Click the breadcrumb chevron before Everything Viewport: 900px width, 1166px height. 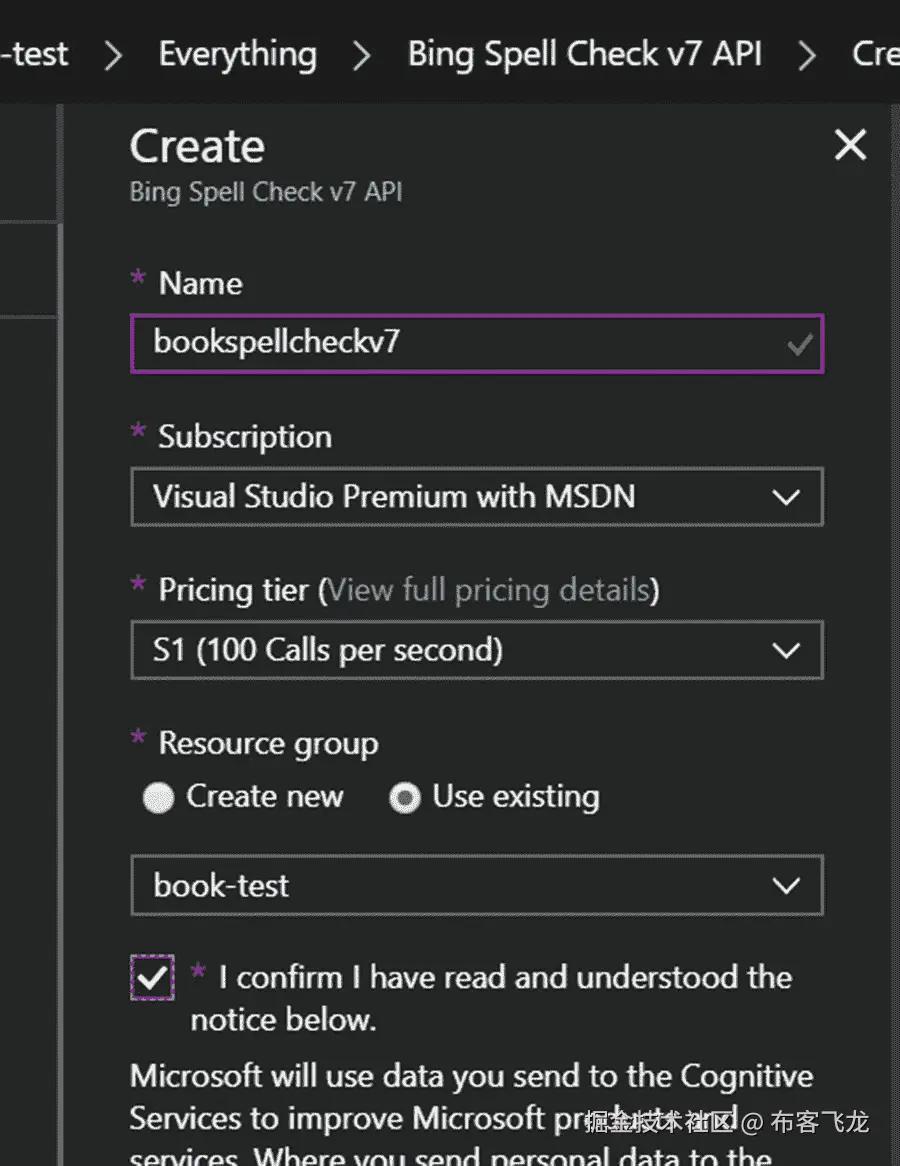pos(114,56)
